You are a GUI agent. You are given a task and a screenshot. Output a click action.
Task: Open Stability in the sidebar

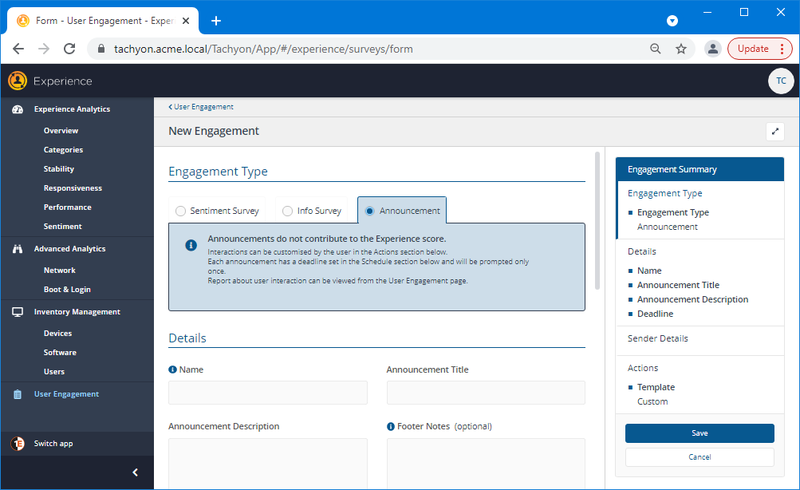point(59,169)
